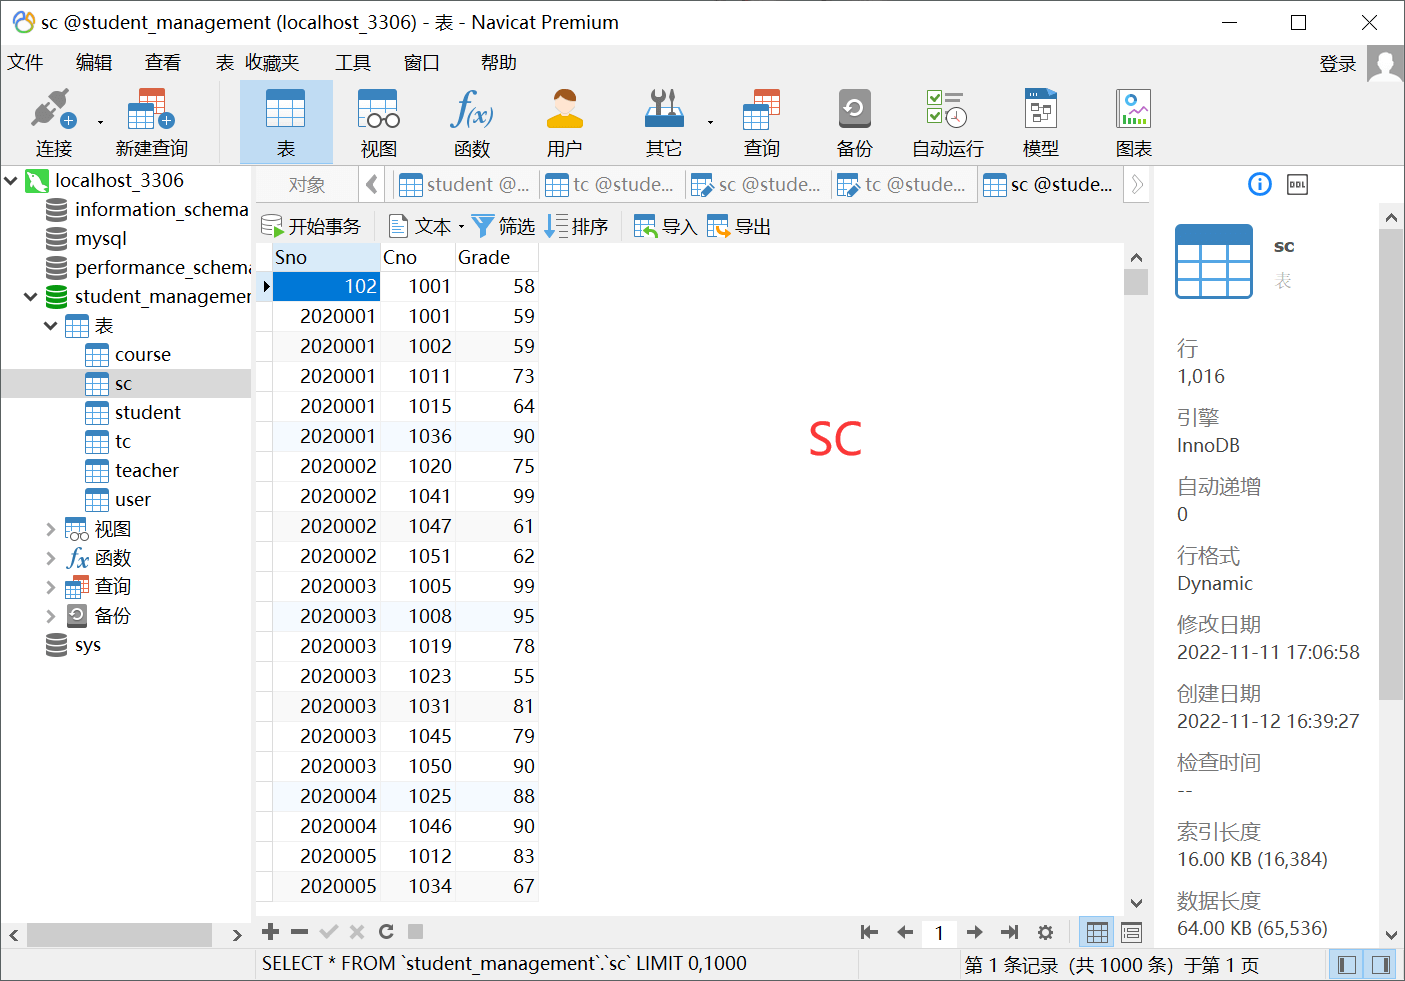Collapse the student_management database node
Screen dimensions: 1405x981
tap(31, 297)
